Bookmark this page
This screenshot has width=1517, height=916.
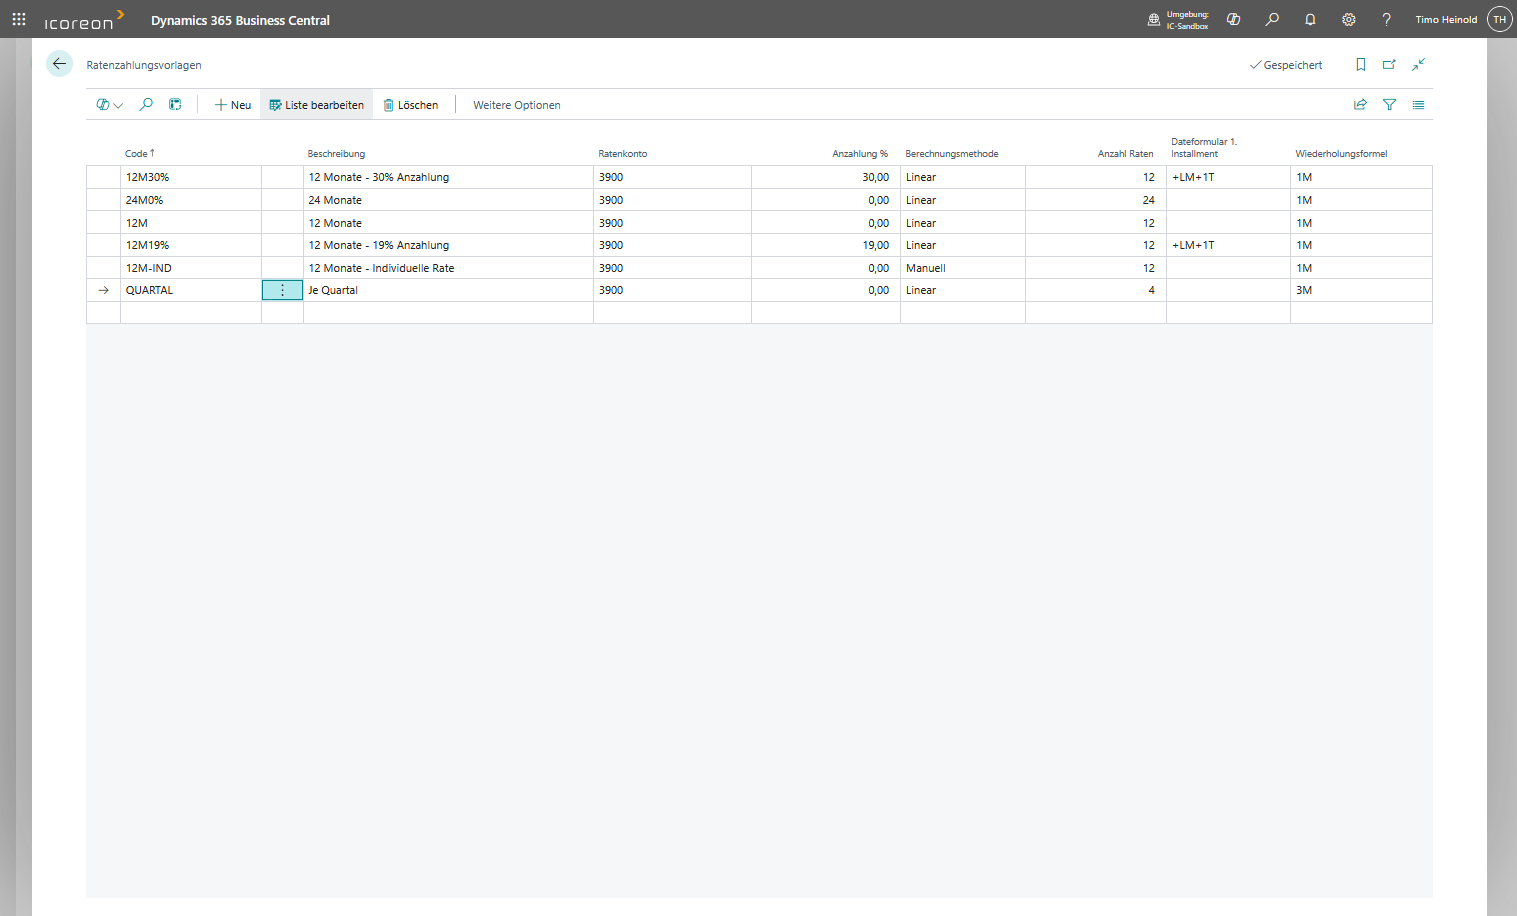[x=1360, y=65]
